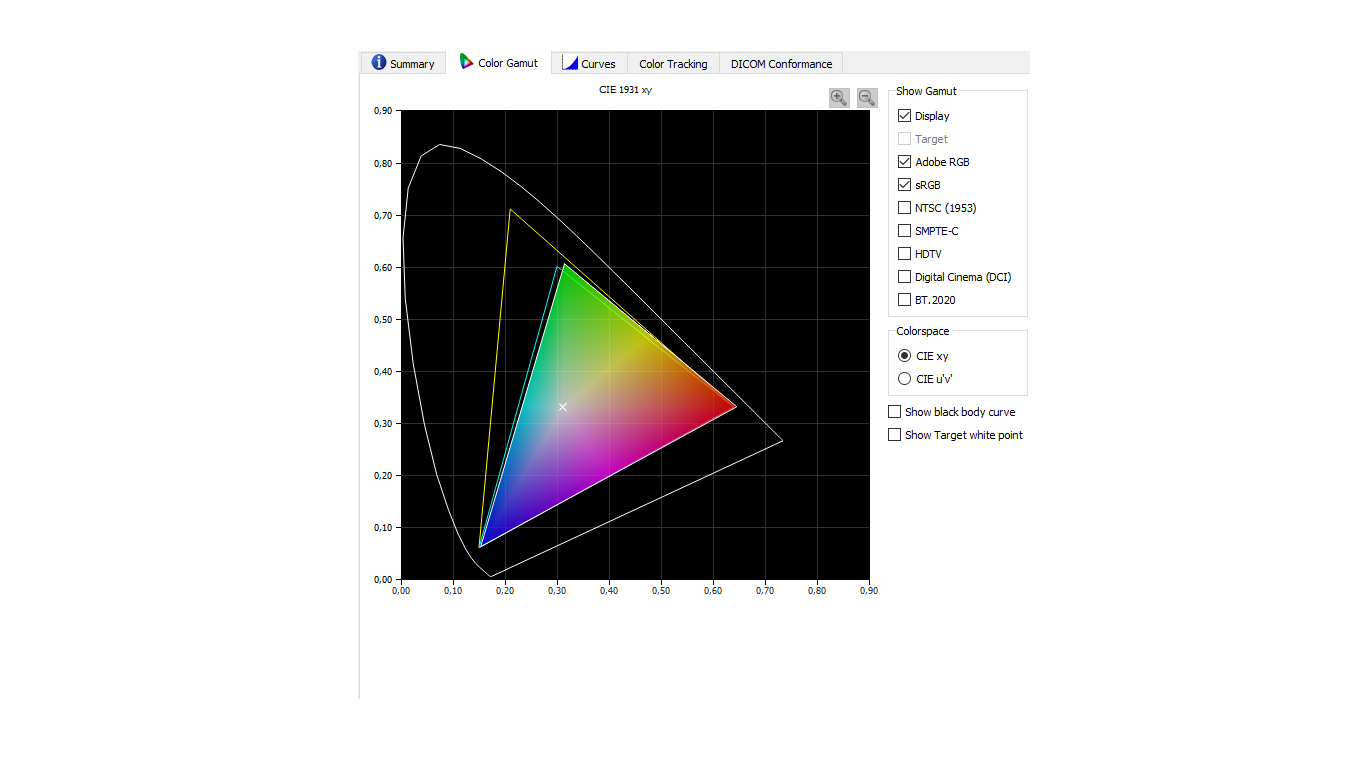This screenshot has height=768, width=1366.
Task: Select the CIE xy colorspace radio button
Action: coord(905,356)
